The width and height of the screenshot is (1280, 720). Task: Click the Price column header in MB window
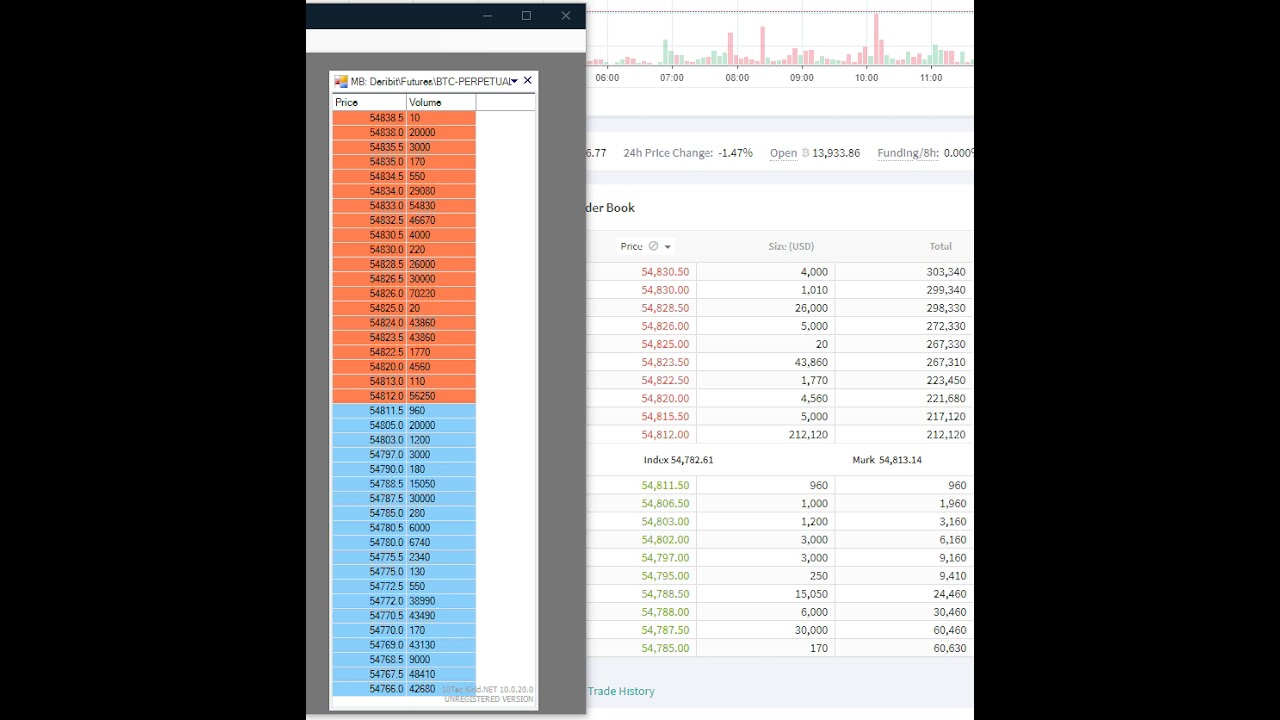(x=369, y=102)
